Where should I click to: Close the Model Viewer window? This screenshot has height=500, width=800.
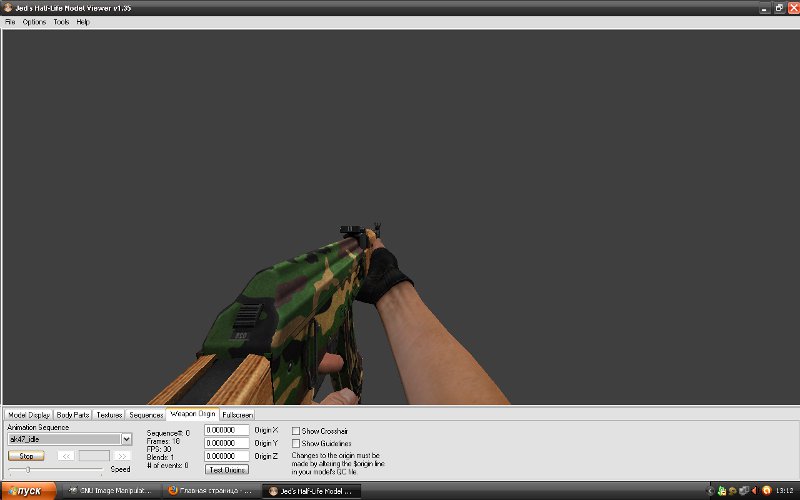793,8
